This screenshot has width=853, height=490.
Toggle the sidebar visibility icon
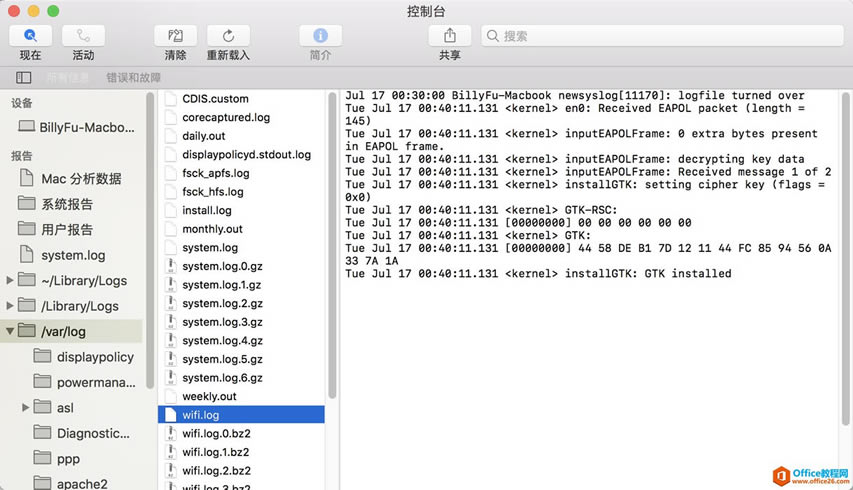click(x=23, y=78)
